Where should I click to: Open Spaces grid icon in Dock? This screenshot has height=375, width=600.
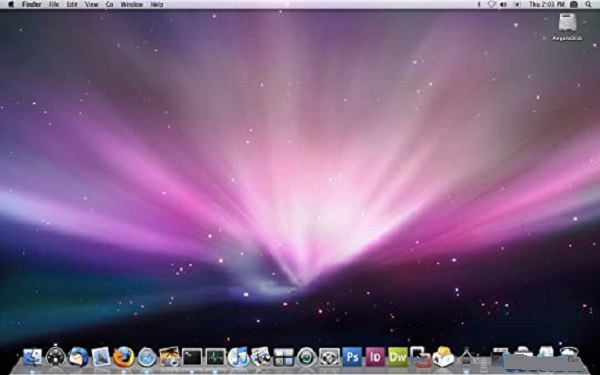[x=283, y=357]
